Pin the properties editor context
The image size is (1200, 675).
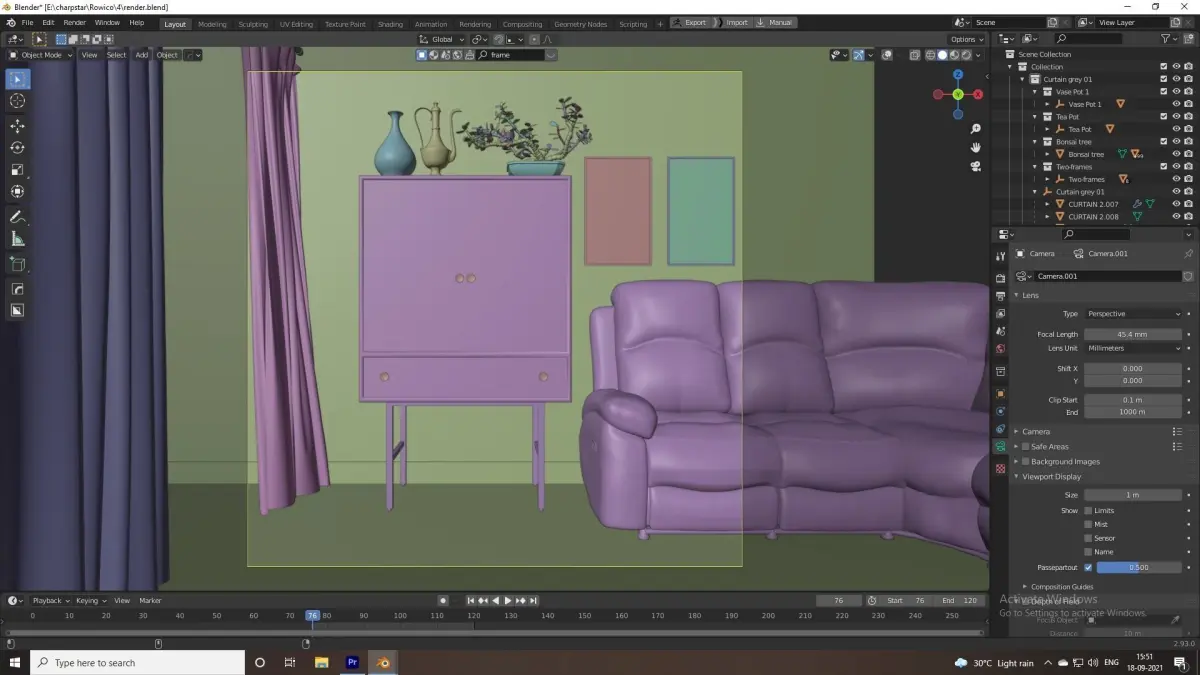point(1188,254)
